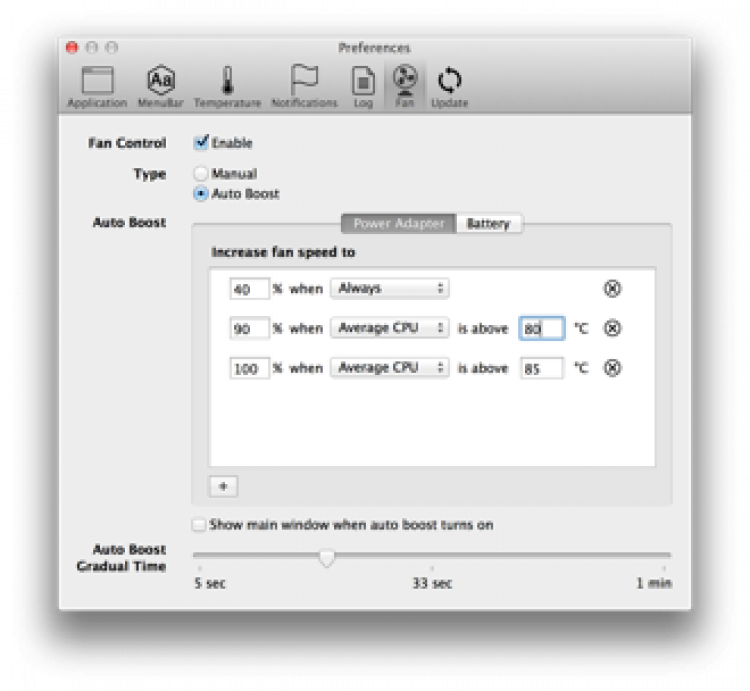The width and height of the screenshot is (750, 691).
Task: Open the Always condition dropdown
Action: point(390,289)
